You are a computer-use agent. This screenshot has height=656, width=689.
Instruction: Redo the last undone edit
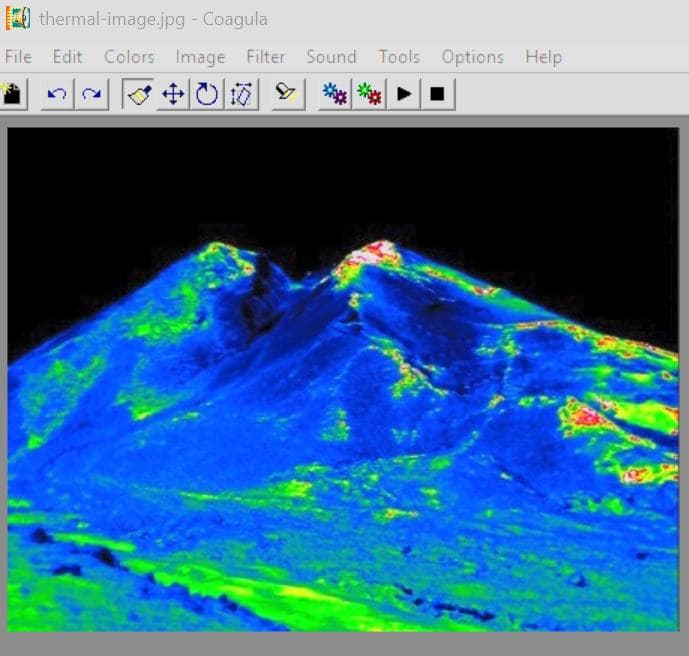pyautogui.click(x=92, y=94)
